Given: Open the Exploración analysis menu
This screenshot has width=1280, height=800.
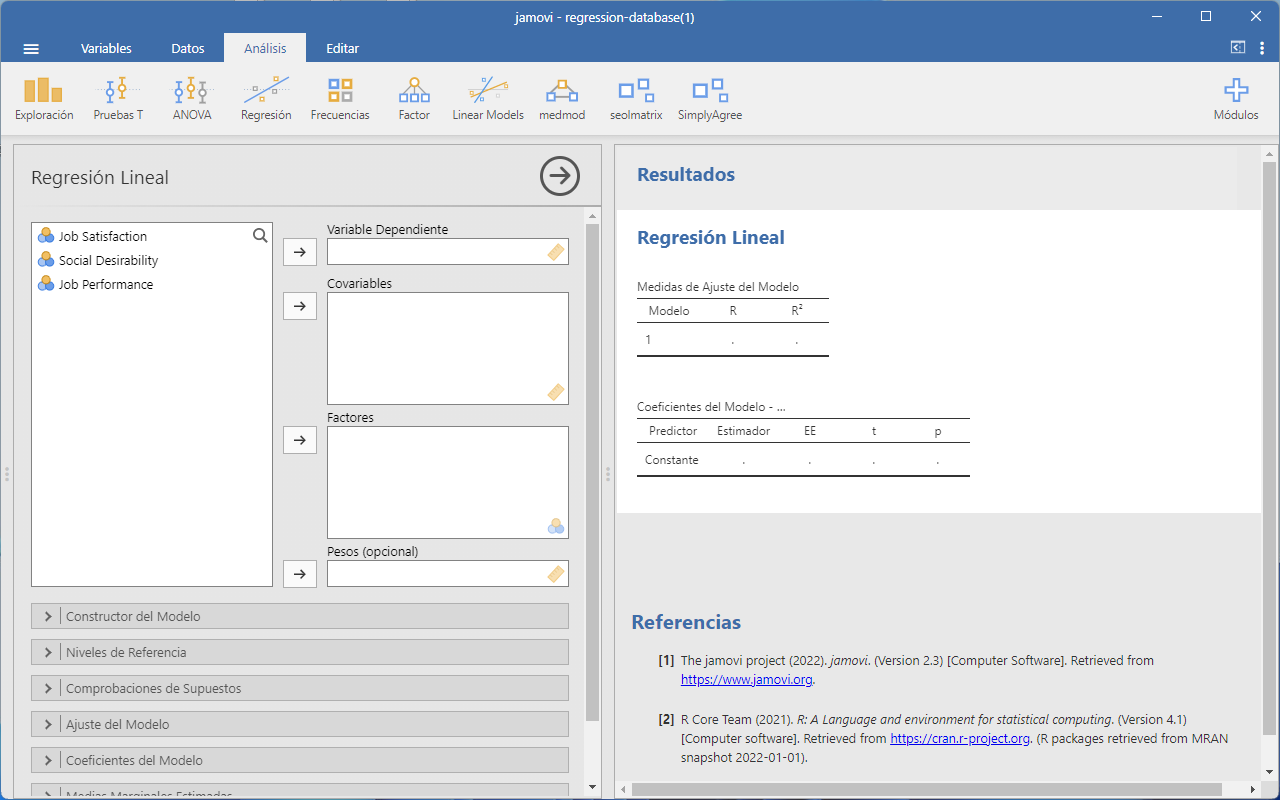Looking at the screenshot, I should coord(44,99).
